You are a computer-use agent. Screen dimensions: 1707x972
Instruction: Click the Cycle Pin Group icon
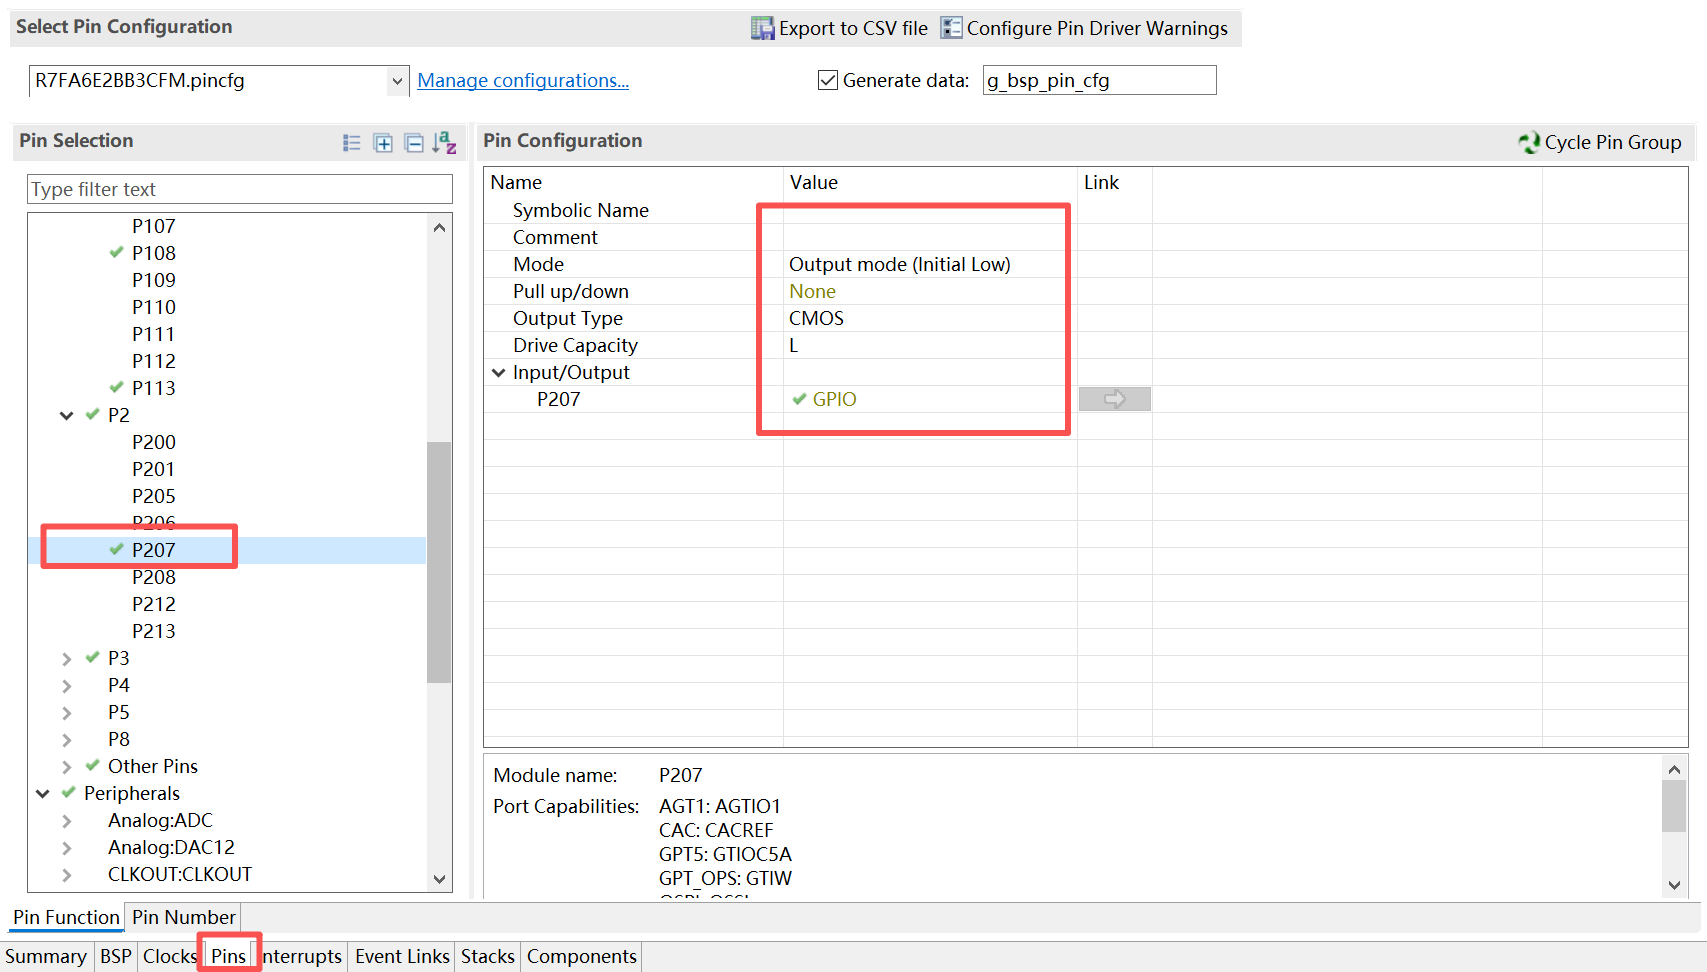click(1529, 142)
